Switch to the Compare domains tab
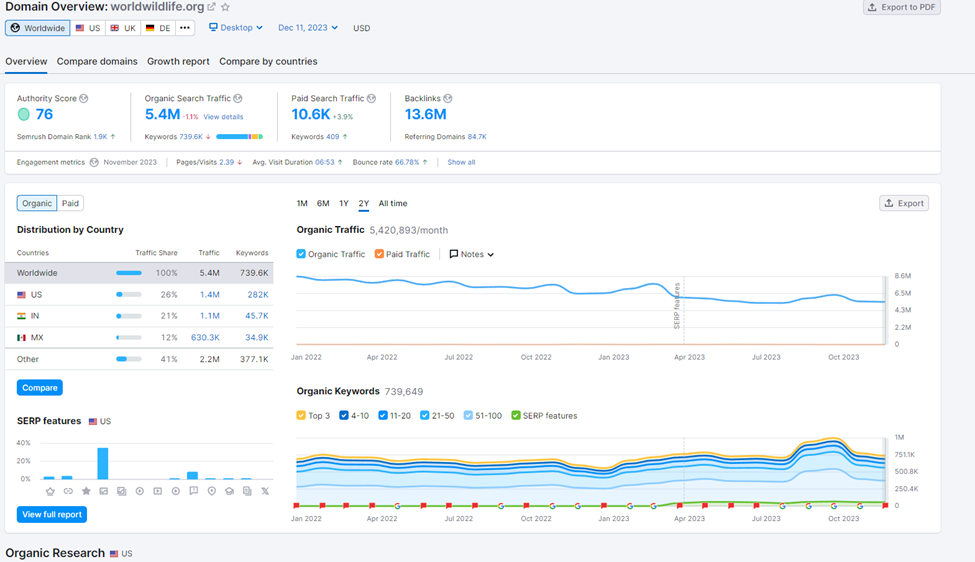This screenshot has height=562, width=975. tap(97, 61)
